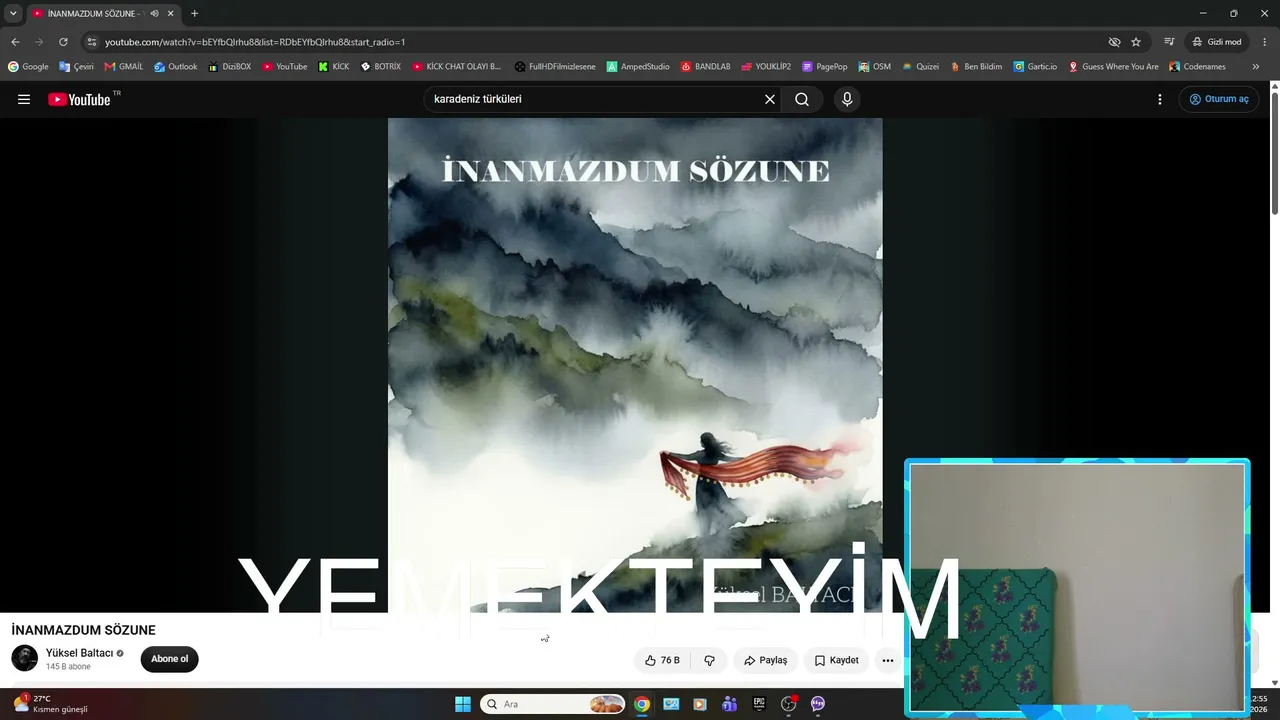Viewport: 1280px width, 720px height.
Task: Open the BOTRİX bookmark
Action: coord(381,67)
